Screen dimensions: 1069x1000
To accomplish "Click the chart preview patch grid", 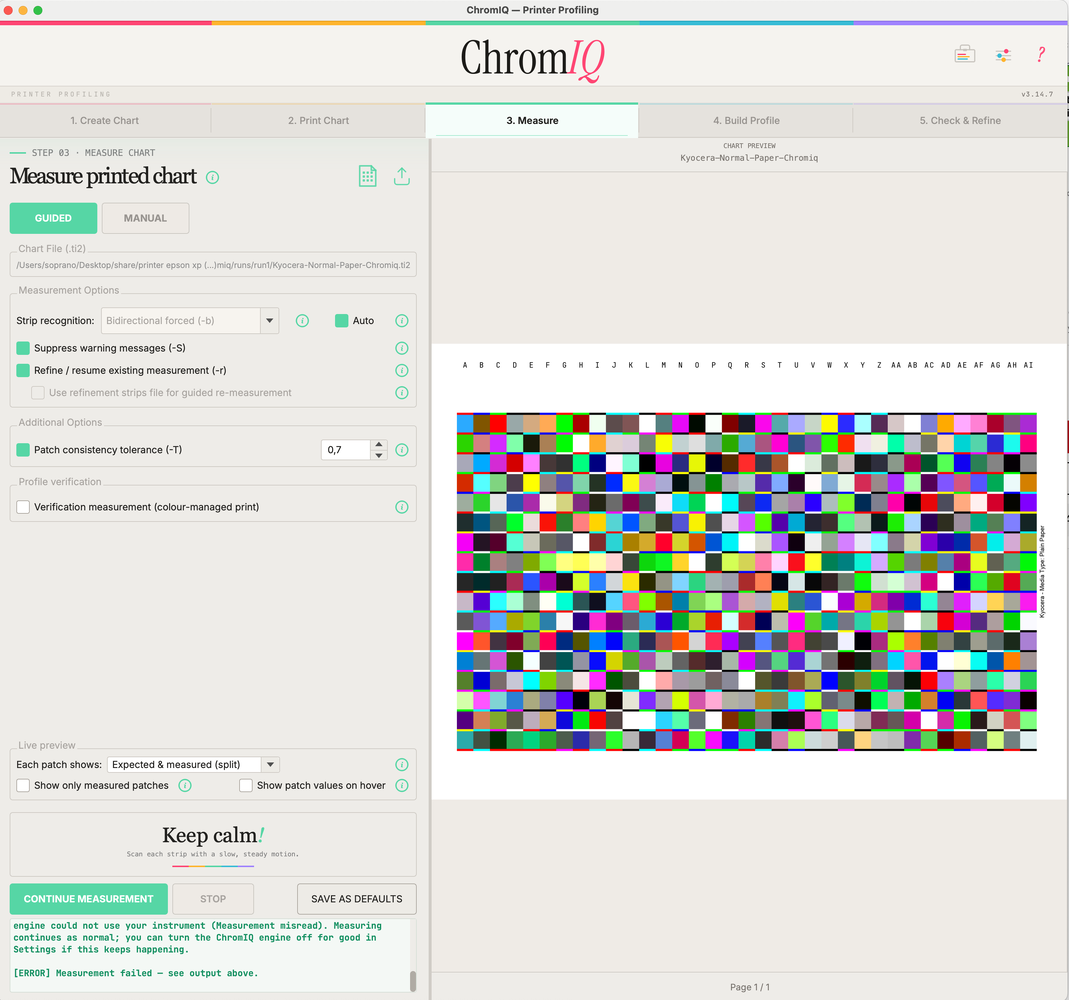I will pyautogui.click(x=747, y=581).
